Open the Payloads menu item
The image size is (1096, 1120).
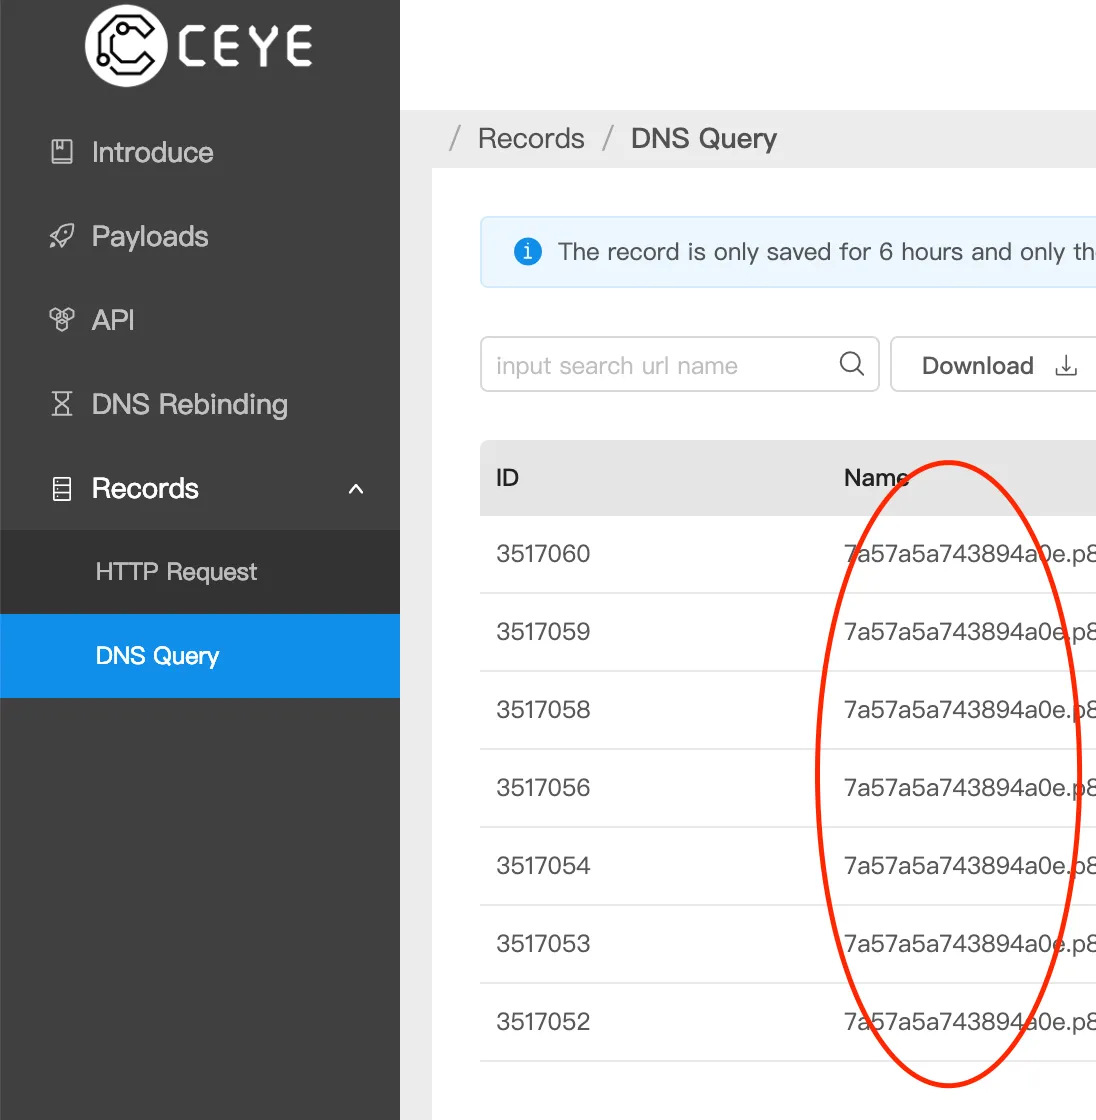pyautogui.click(x=150, y=236)
